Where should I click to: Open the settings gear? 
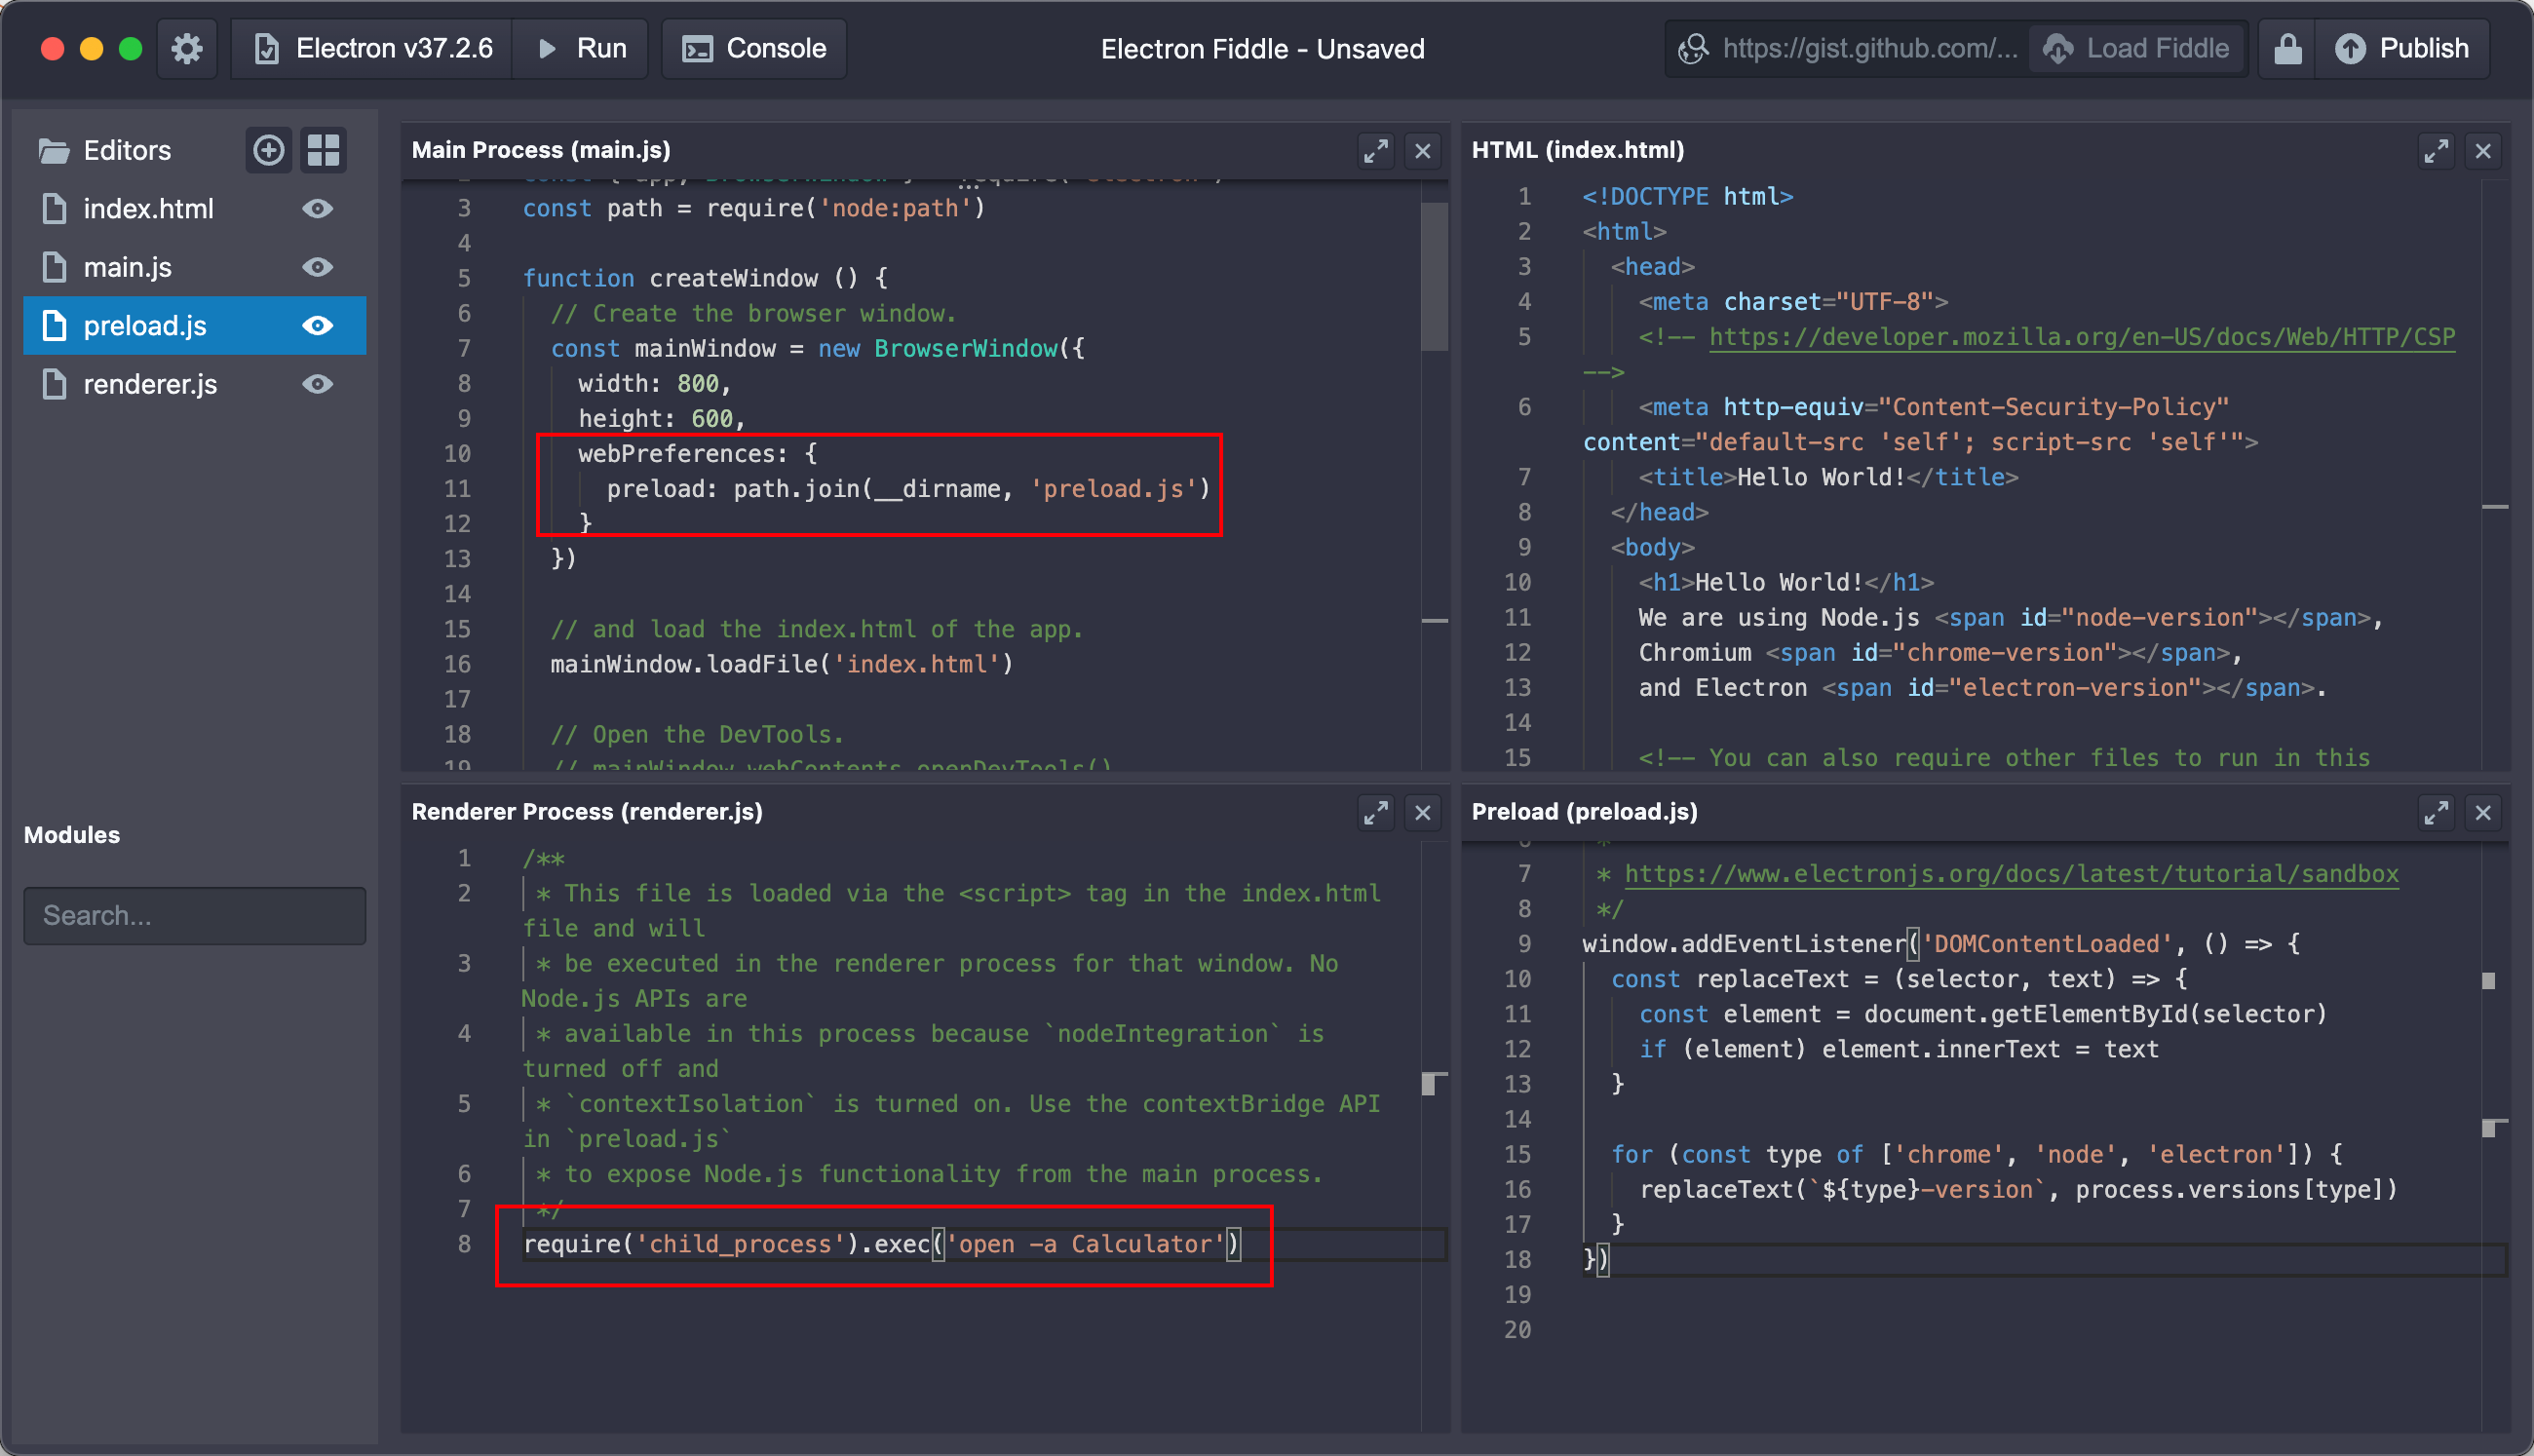pyautogui.click(x=187, y=48)
